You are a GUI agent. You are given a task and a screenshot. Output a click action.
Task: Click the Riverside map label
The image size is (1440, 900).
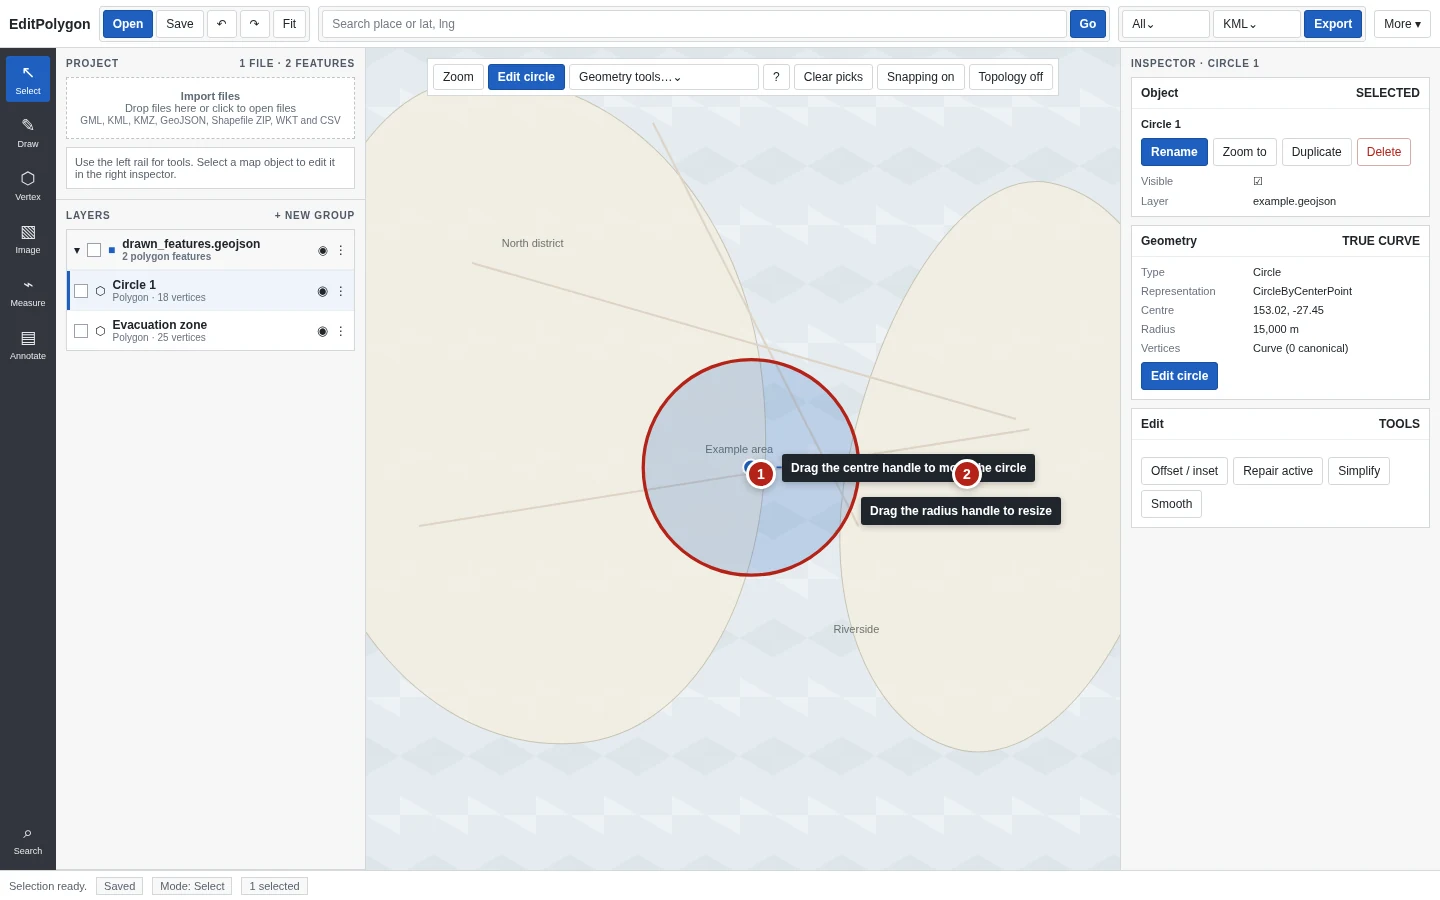point(856,629)
